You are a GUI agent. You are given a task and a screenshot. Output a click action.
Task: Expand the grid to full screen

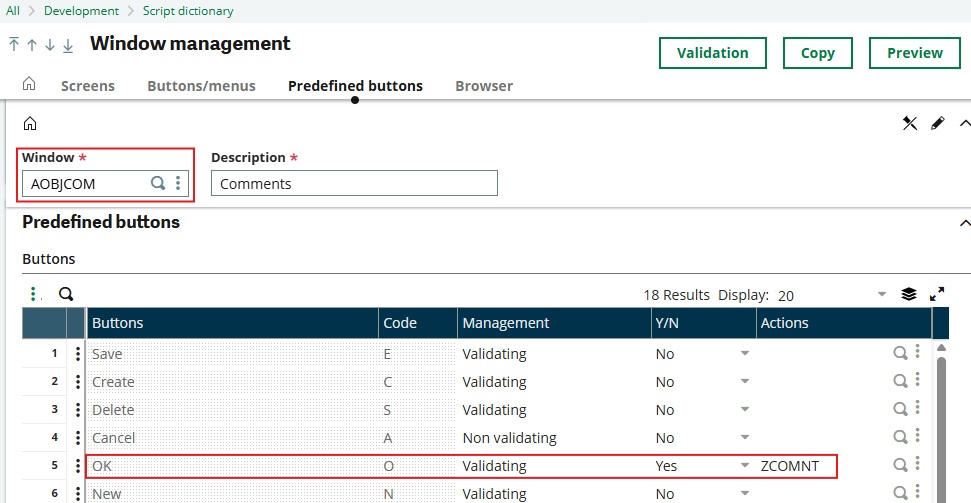point(937,294)
